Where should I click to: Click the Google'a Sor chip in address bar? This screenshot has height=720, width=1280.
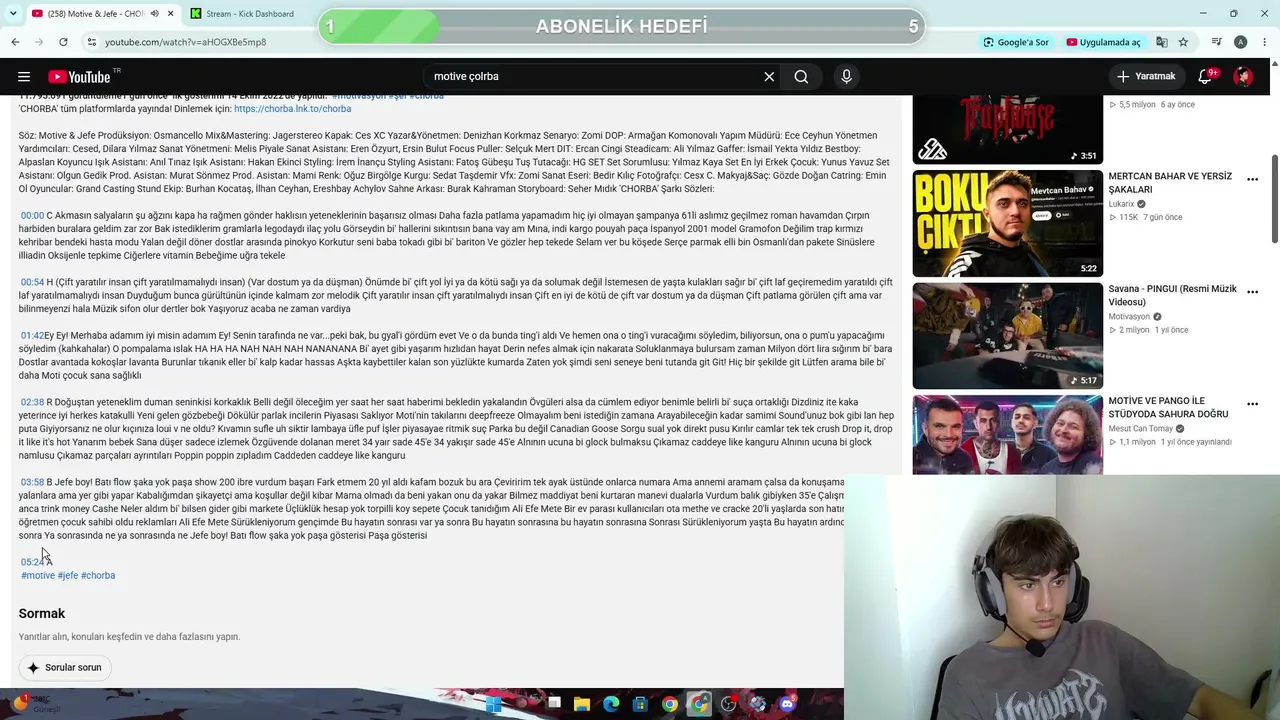[x=1016, y=42]
